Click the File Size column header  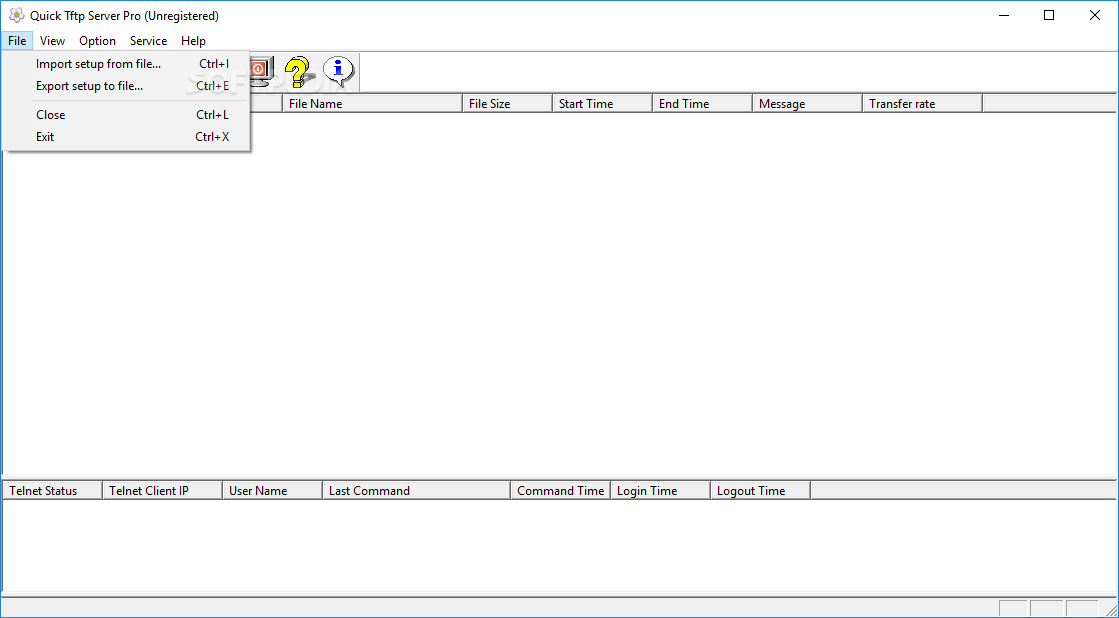[507, 103]
